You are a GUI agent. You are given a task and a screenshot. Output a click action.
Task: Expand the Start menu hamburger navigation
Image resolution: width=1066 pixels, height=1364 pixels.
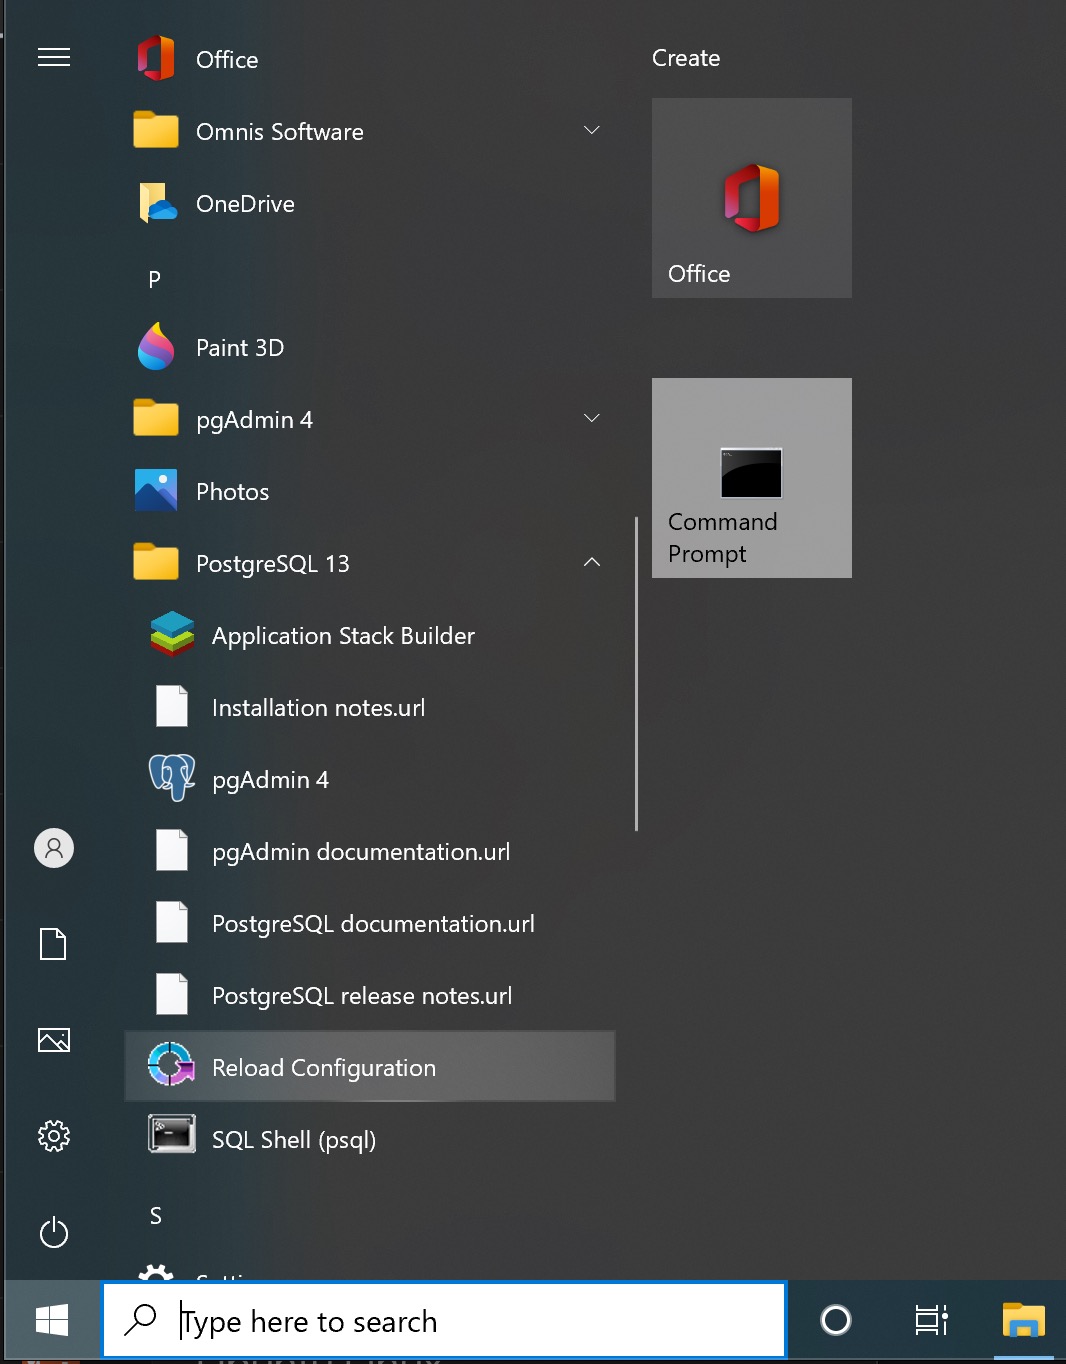pos(54,58)
